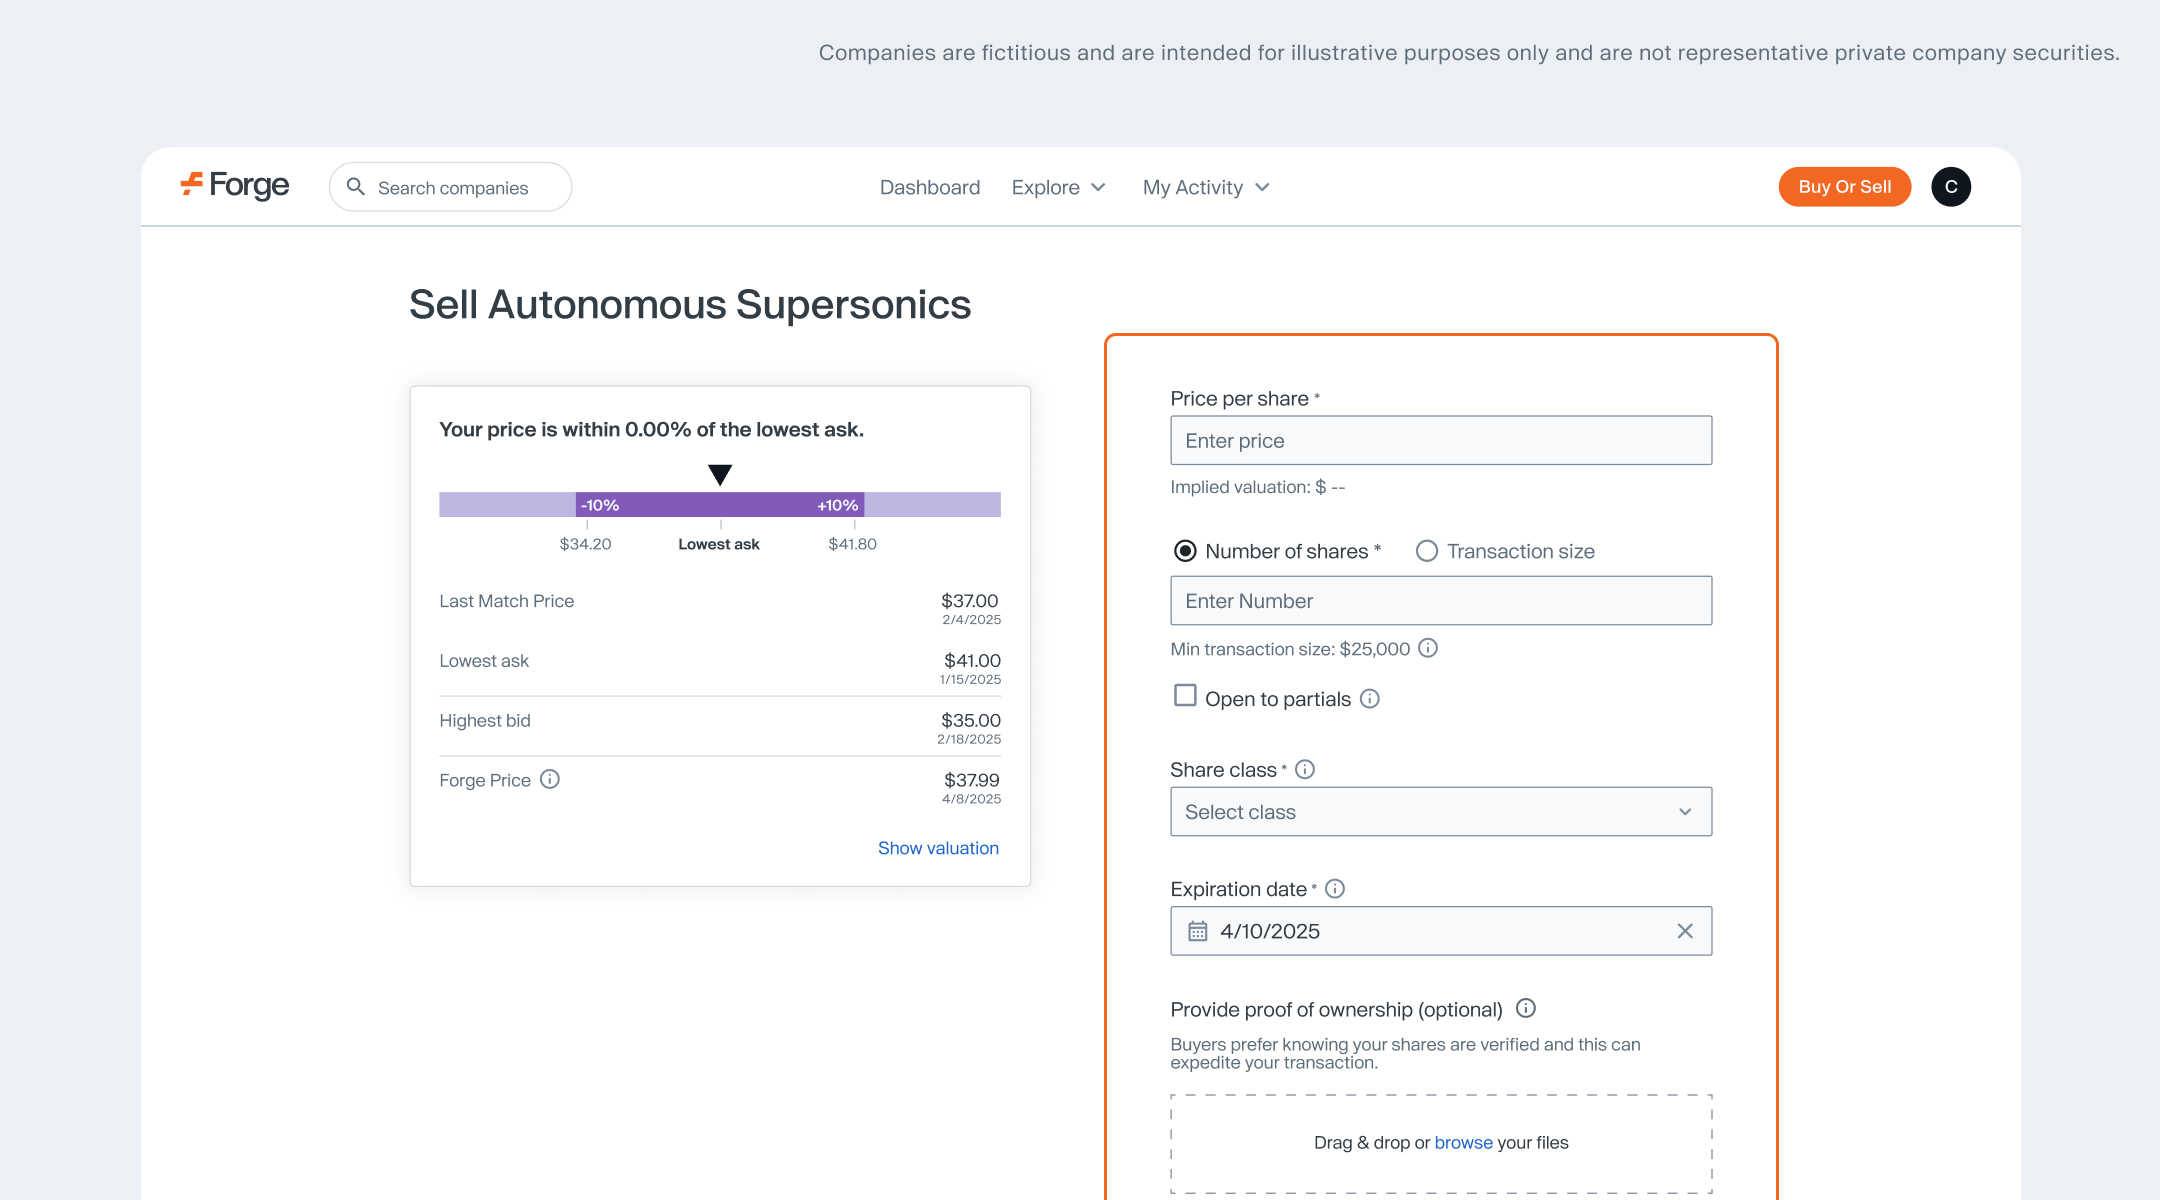Image resolution: width=2160 pixels, height=1200 pixels.
Task: Open the calendar icon in expiration date
Action: tap(1198, 931)
